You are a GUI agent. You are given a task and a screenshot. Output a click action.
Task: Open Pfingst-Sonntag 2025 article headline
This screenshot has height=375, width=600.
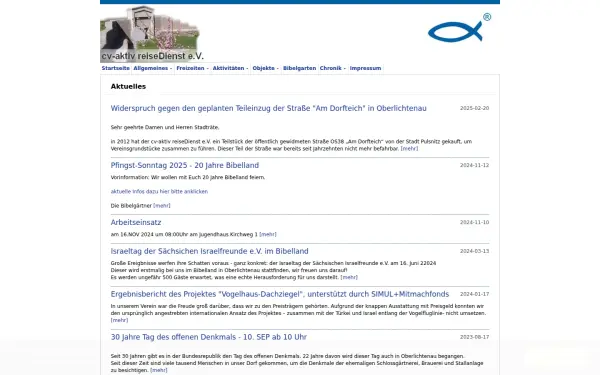185,165
